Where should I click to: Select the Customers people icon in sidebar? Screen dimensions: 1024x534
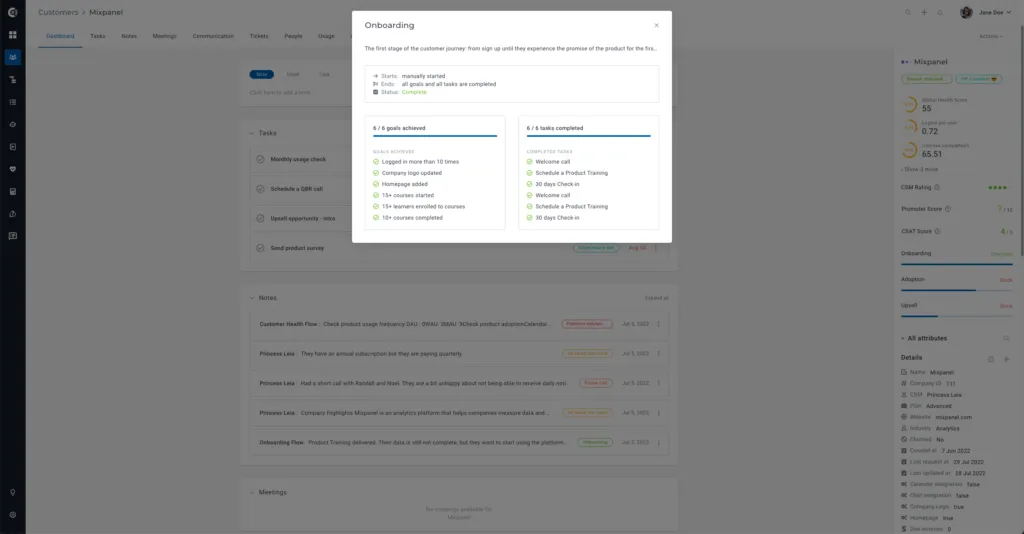click(12, 57)
